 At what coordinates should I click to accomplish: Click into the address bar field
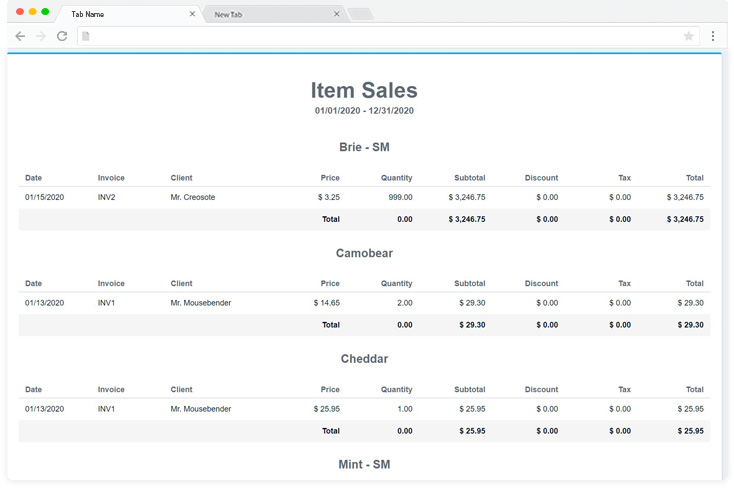(380, 36)
